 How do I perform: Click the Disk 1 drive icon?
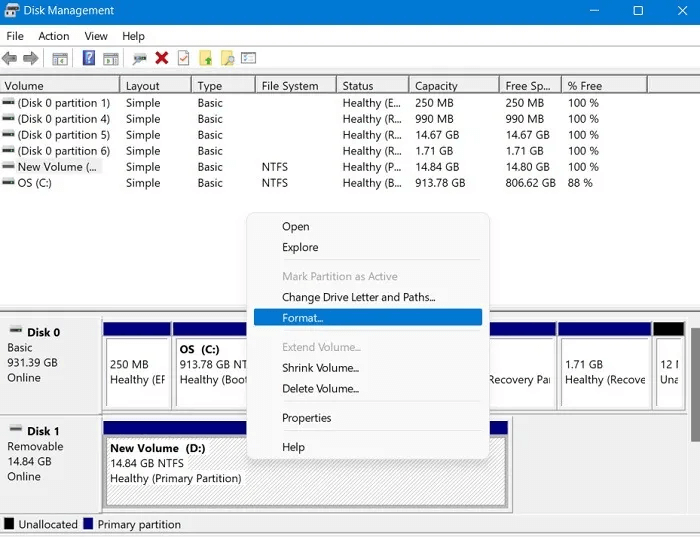point(16,429)
